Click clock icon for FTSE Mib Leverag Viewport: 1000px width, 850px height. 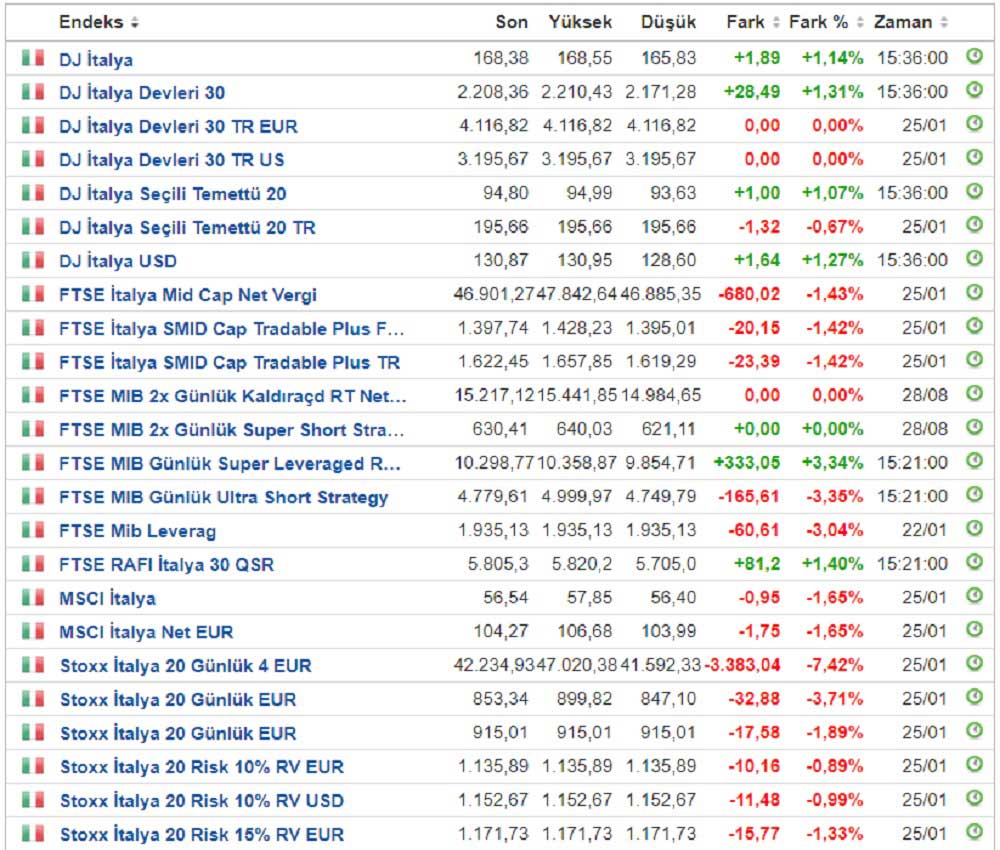click(x=974, y=528)
